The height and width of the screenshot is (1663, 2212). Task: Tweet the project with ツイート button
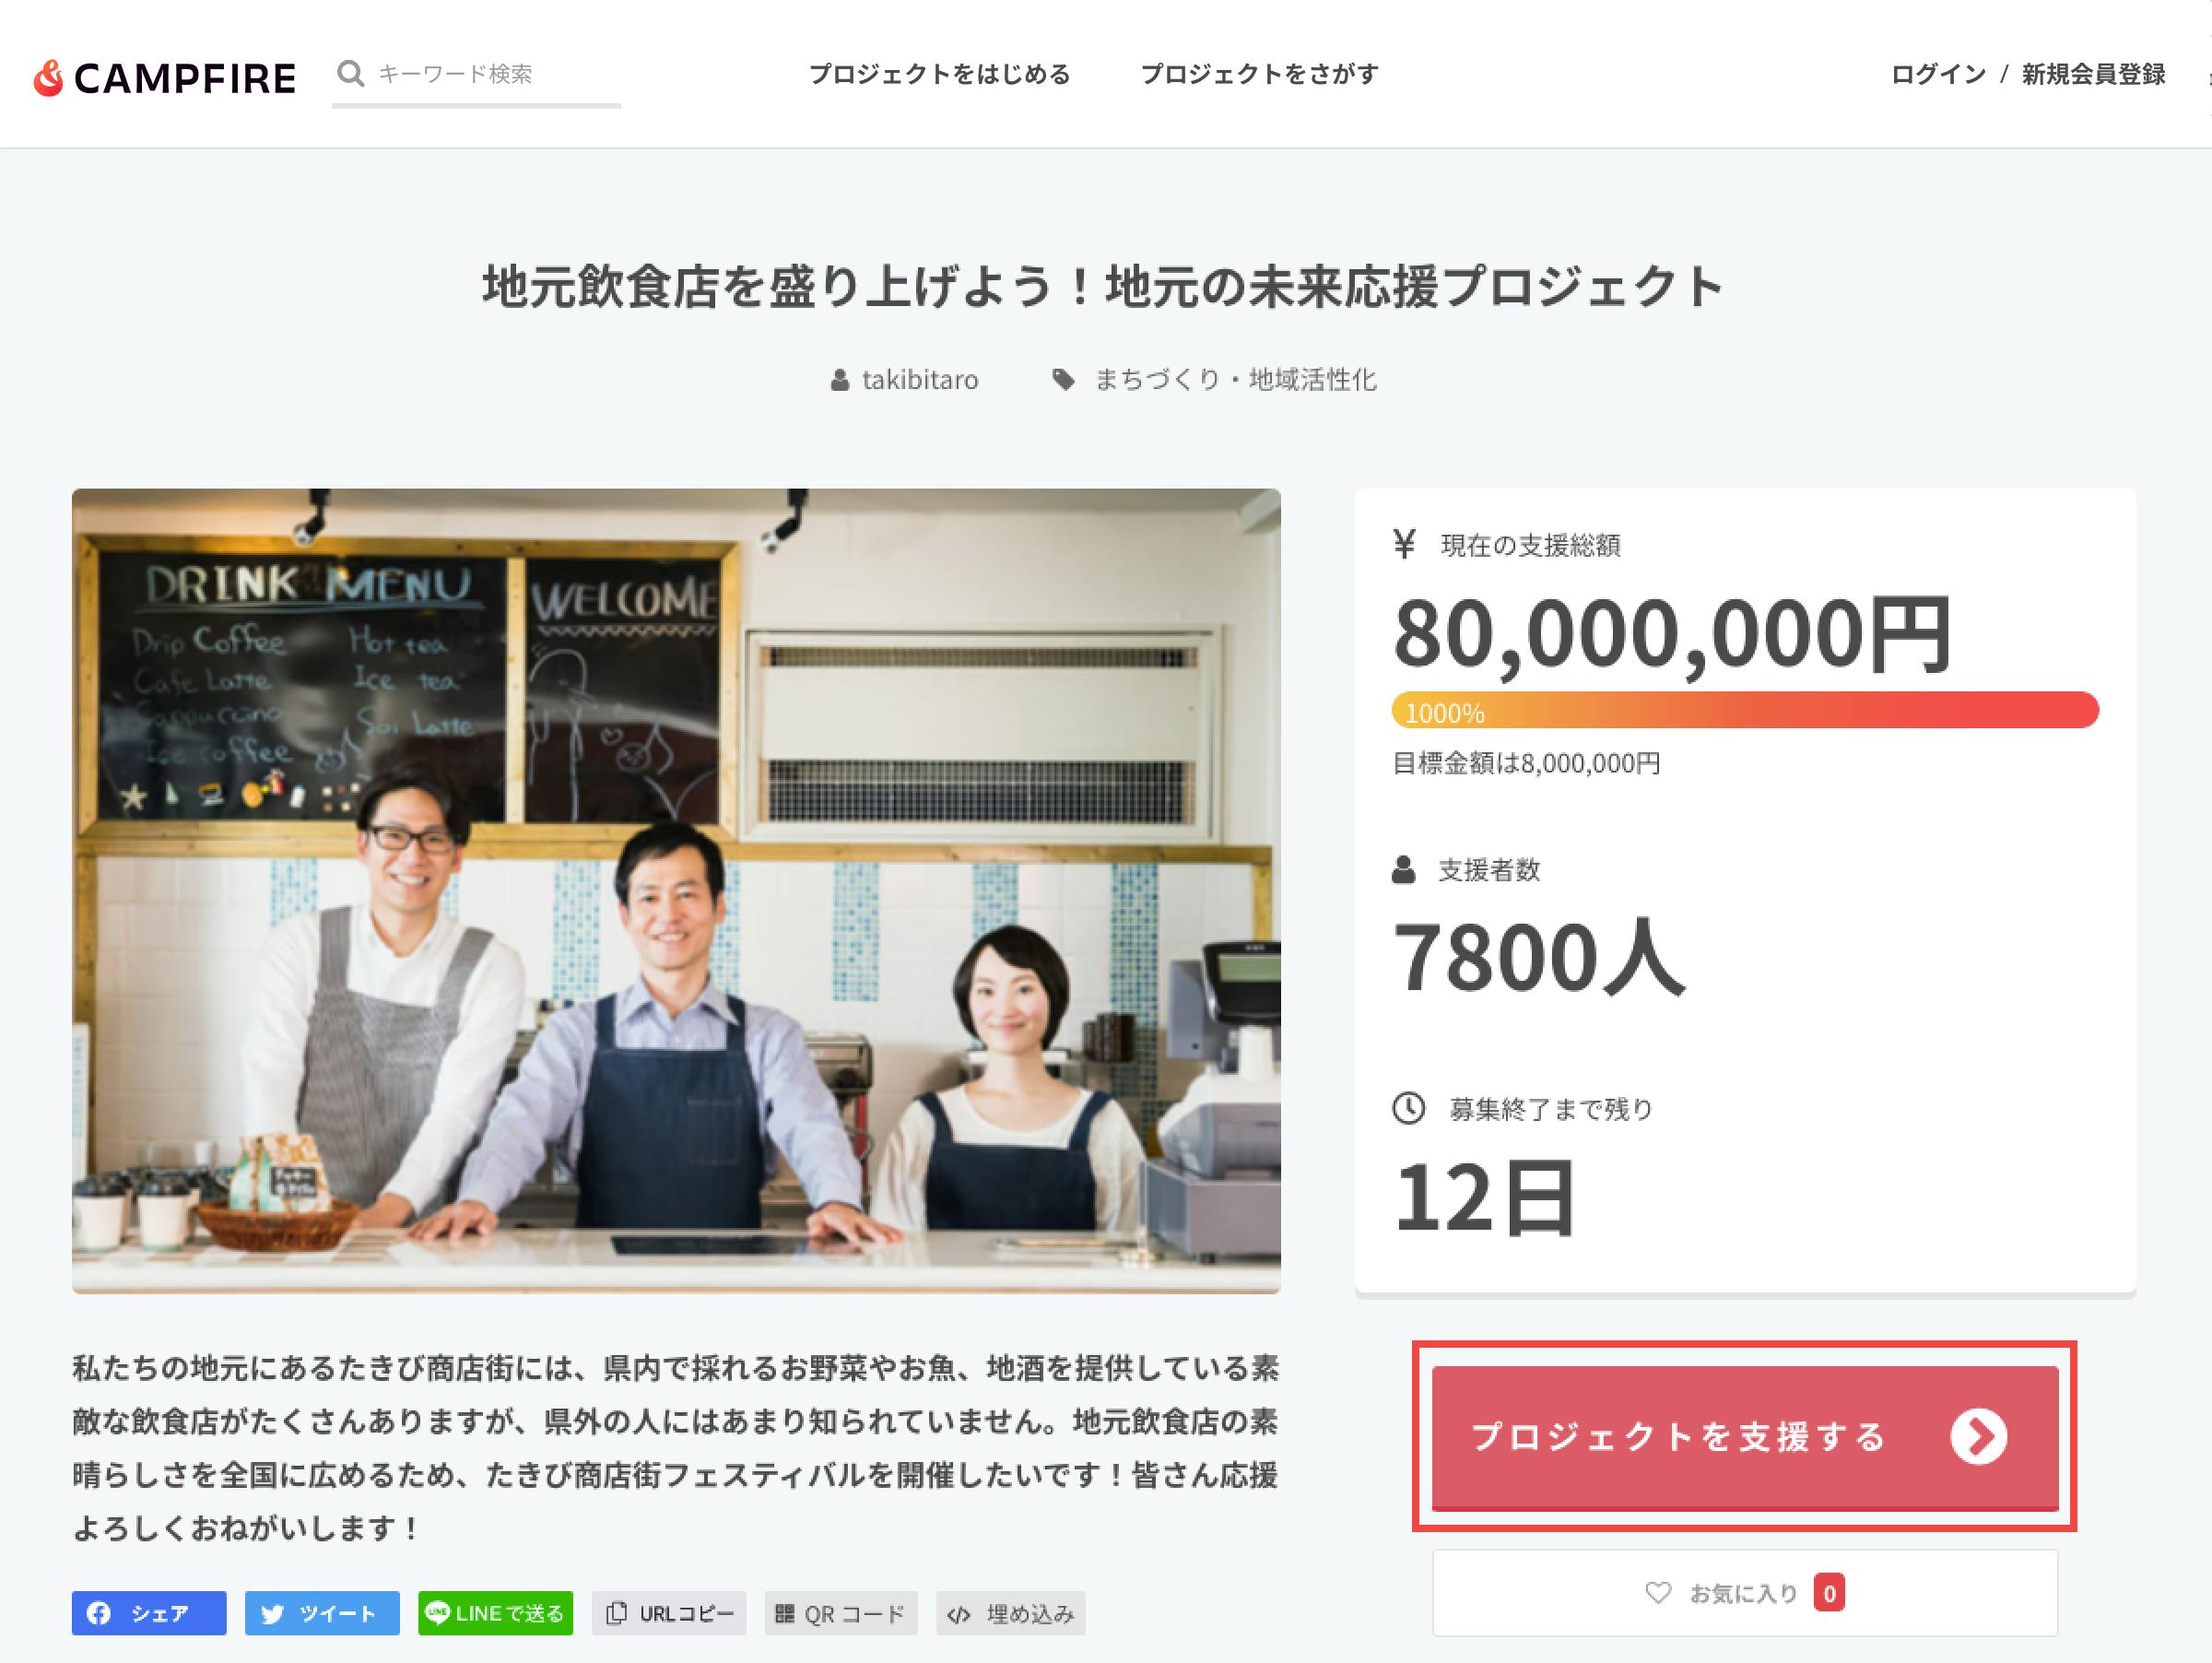point(322,1613)
